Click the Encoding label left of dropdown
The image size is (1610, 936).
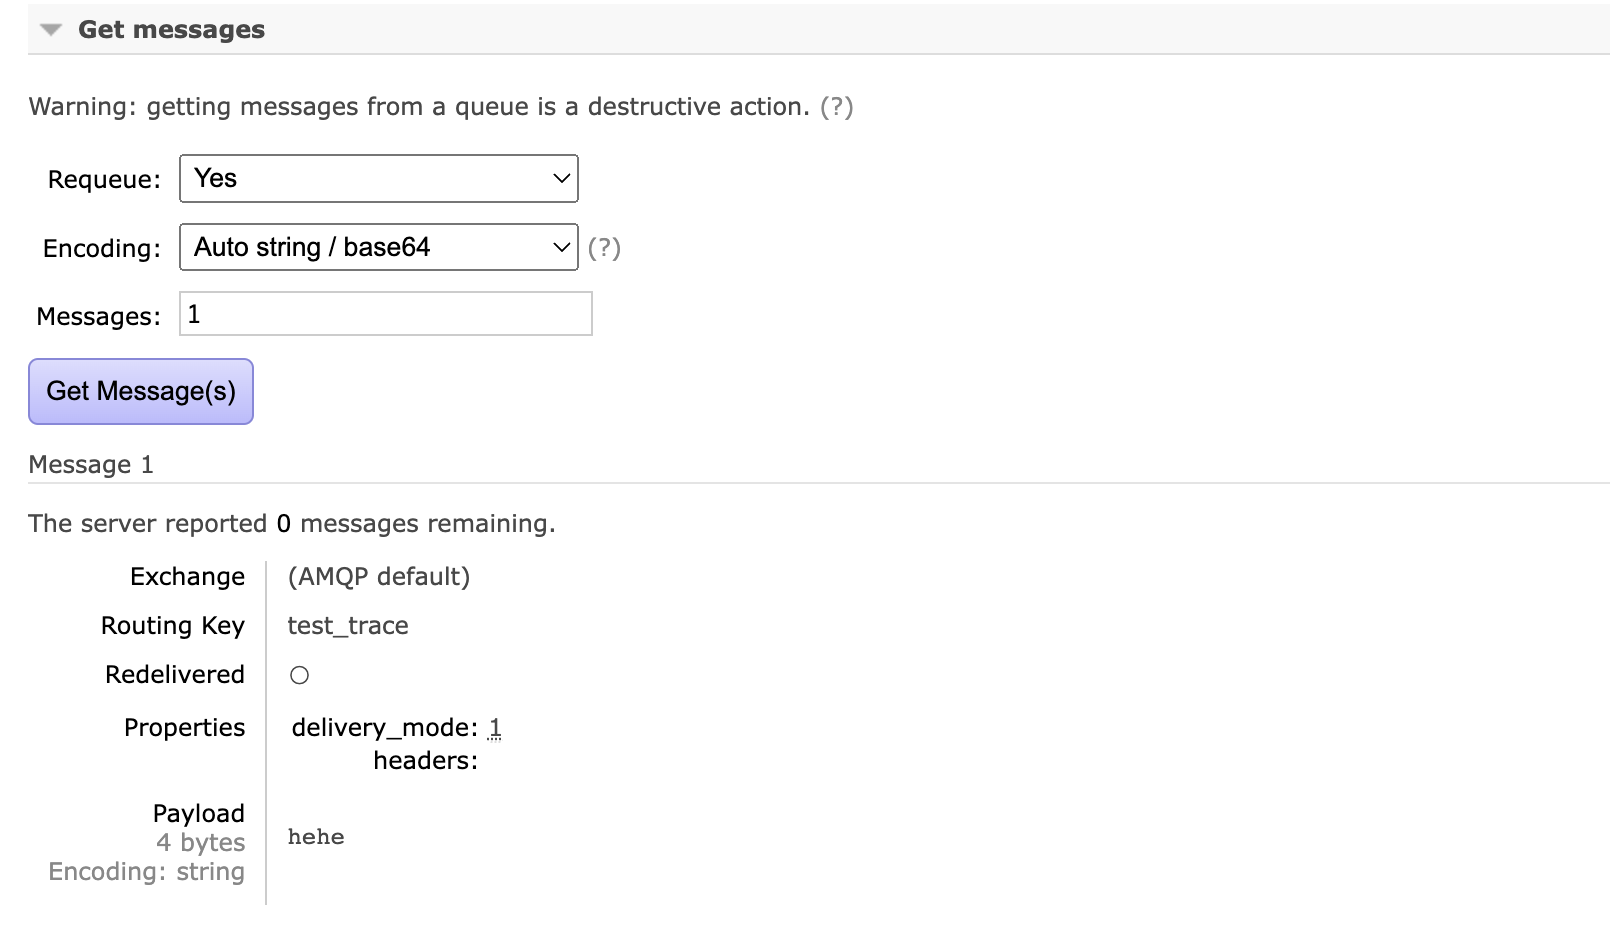(x=101, y=249)
